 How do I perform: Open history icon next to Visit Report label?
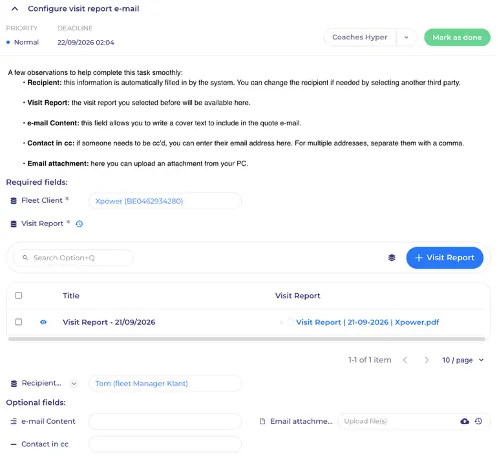(79, 224)
